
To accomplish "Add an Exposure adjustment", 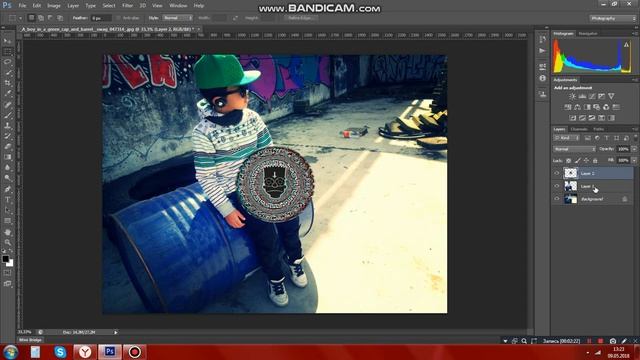I will click(601, 96).
